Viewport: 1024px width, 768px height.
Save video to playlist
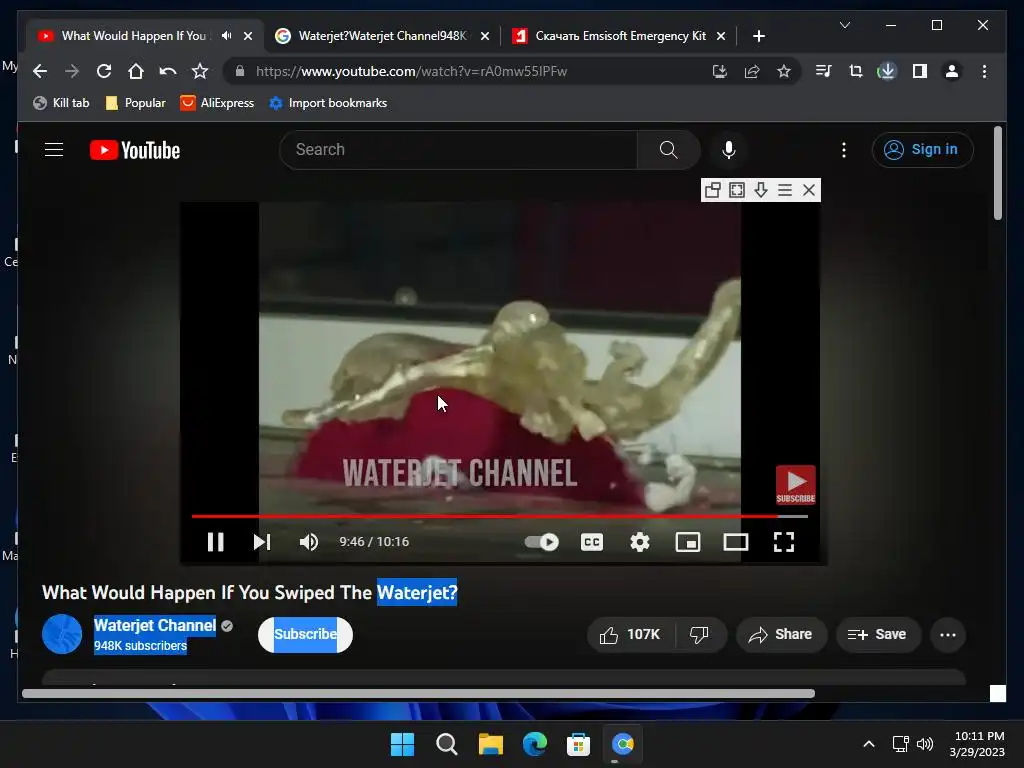[x=878, y=634]
